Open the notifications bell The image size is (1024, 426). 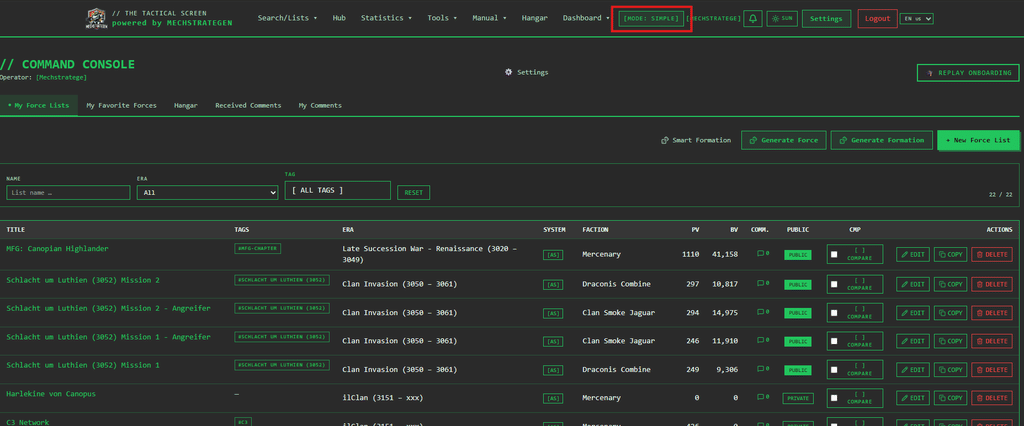[x=752, y=18]
